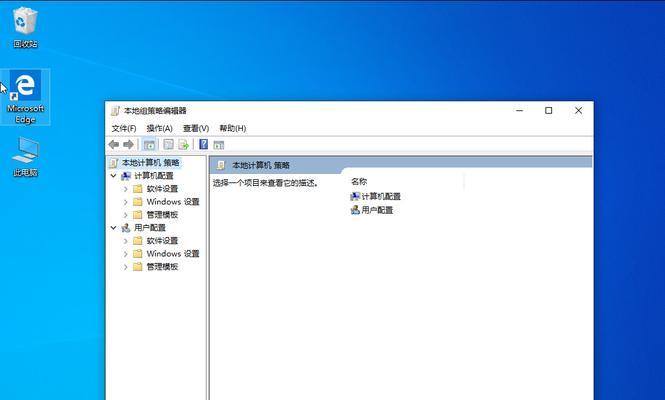Select Windows 设置 folder under 计算机配置
665x400 pixels.
[x=166, y=202]
